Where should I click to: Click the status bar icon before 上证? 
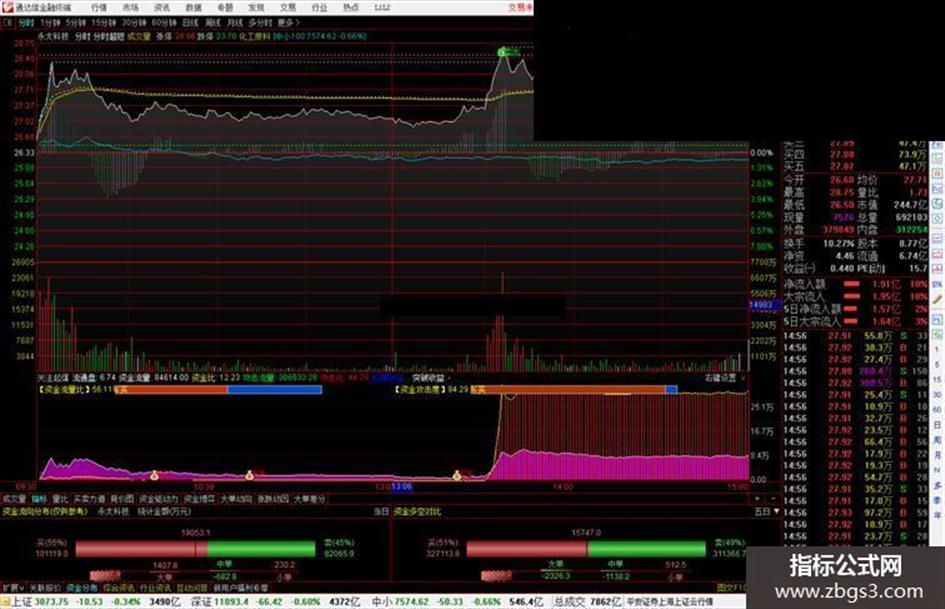pos(5,601)
